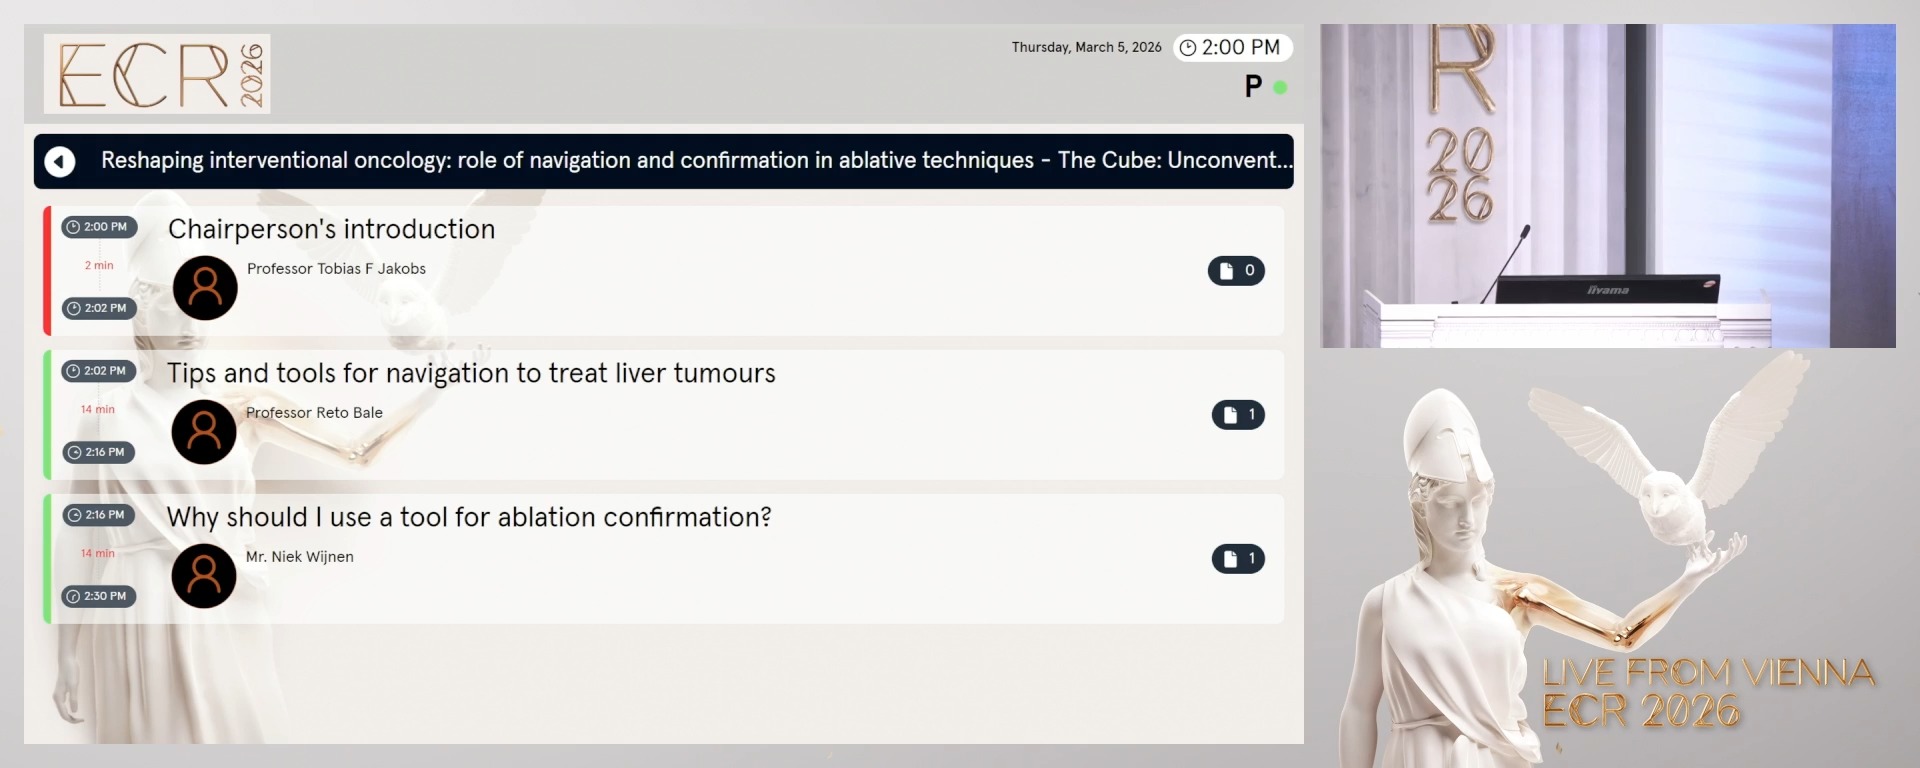Open Tips and tools for navigation talk
The width and height of the screenshot is (1920, 768).
[471, 373]
